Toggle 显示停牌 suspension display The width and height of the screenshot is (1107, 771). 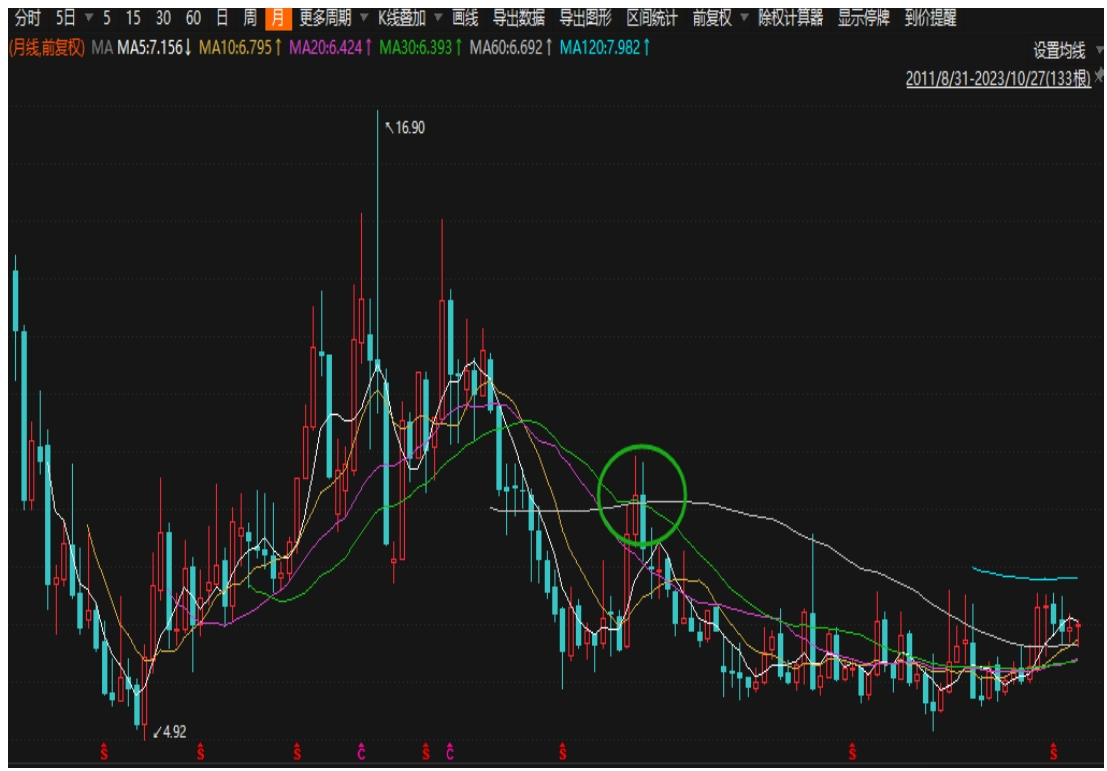coord(863,18)
